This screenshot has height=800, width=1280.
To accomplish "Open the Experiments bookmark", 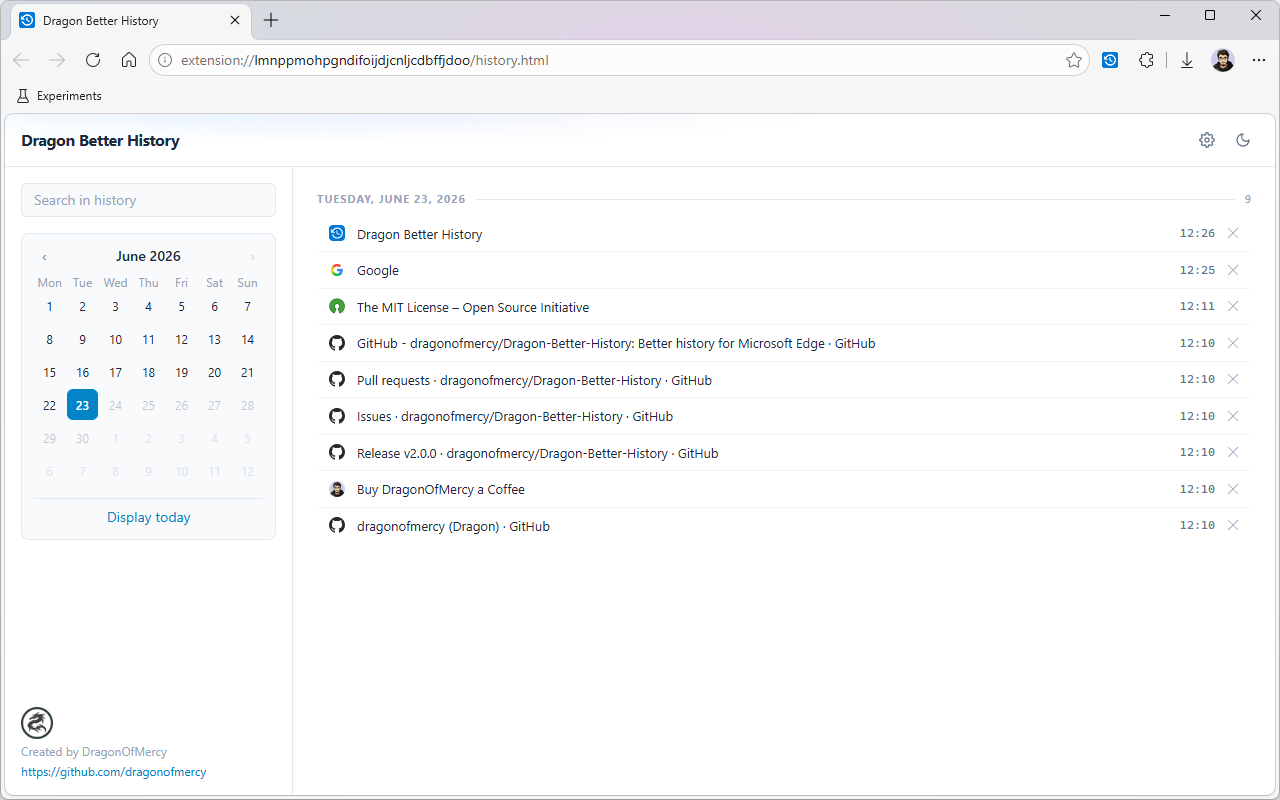I will coord(60,96).
